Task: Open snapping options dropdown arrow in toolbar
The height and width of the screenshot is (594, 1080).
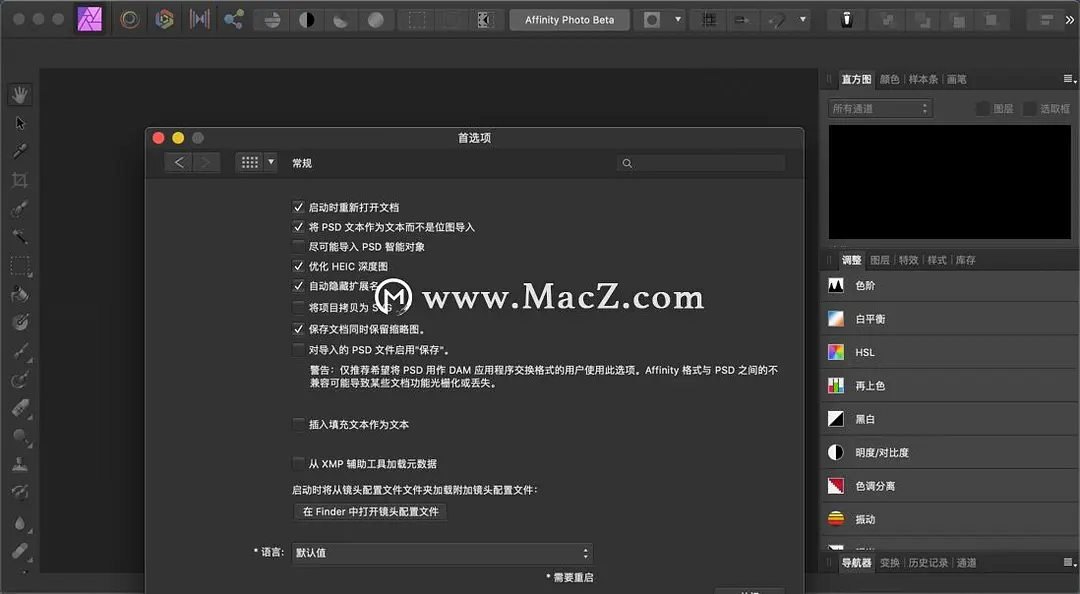Action: pyautogui.click(x=802, y=20)
